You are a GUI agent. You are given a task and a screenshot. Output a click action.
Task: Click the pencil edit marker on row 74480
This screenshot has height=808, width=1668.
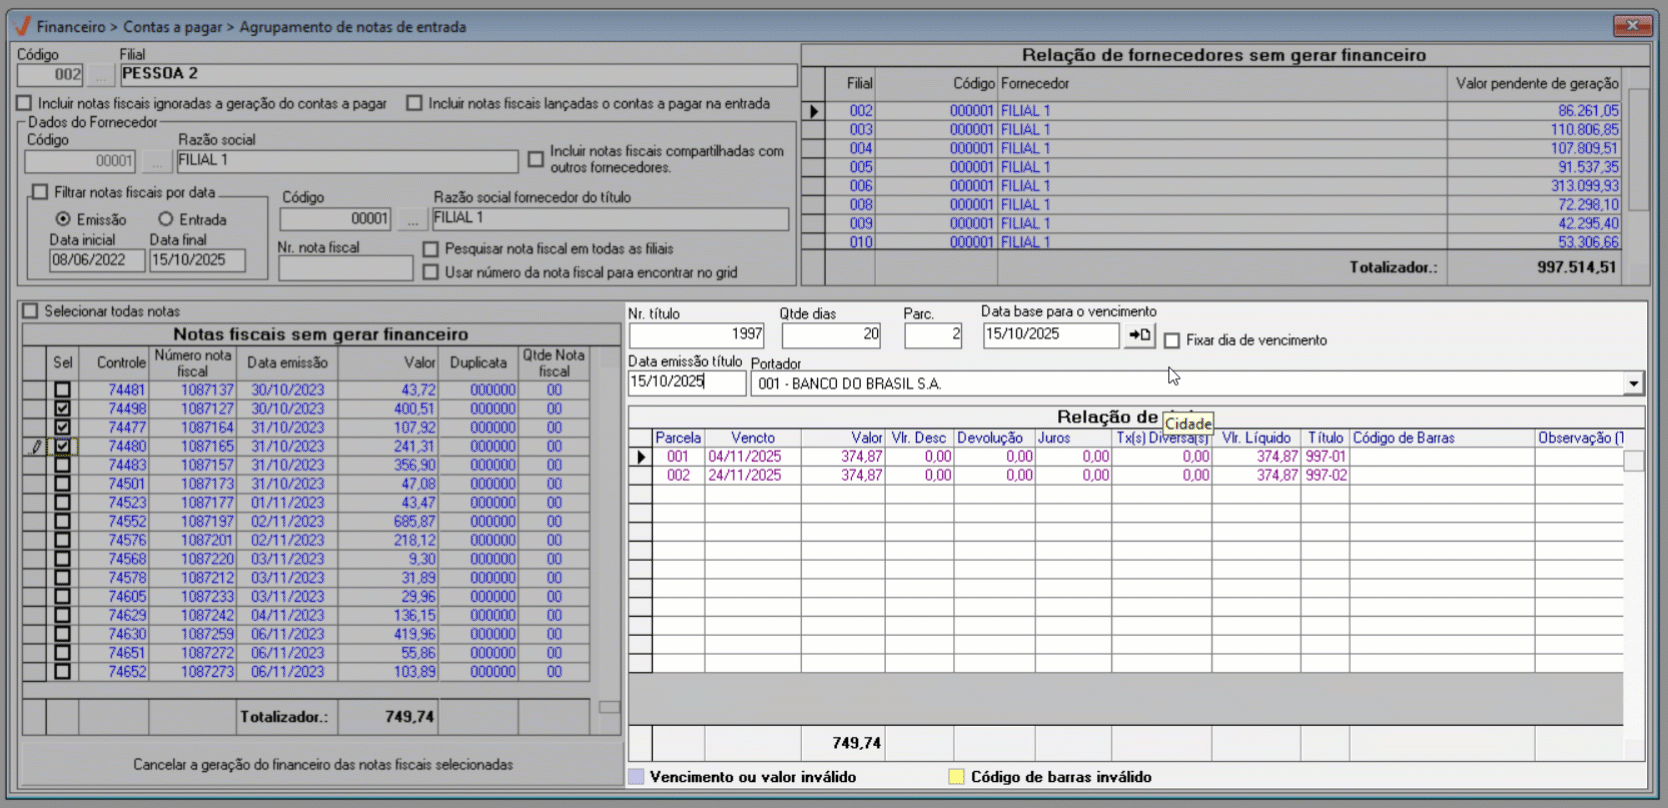[x=36, y=447]
